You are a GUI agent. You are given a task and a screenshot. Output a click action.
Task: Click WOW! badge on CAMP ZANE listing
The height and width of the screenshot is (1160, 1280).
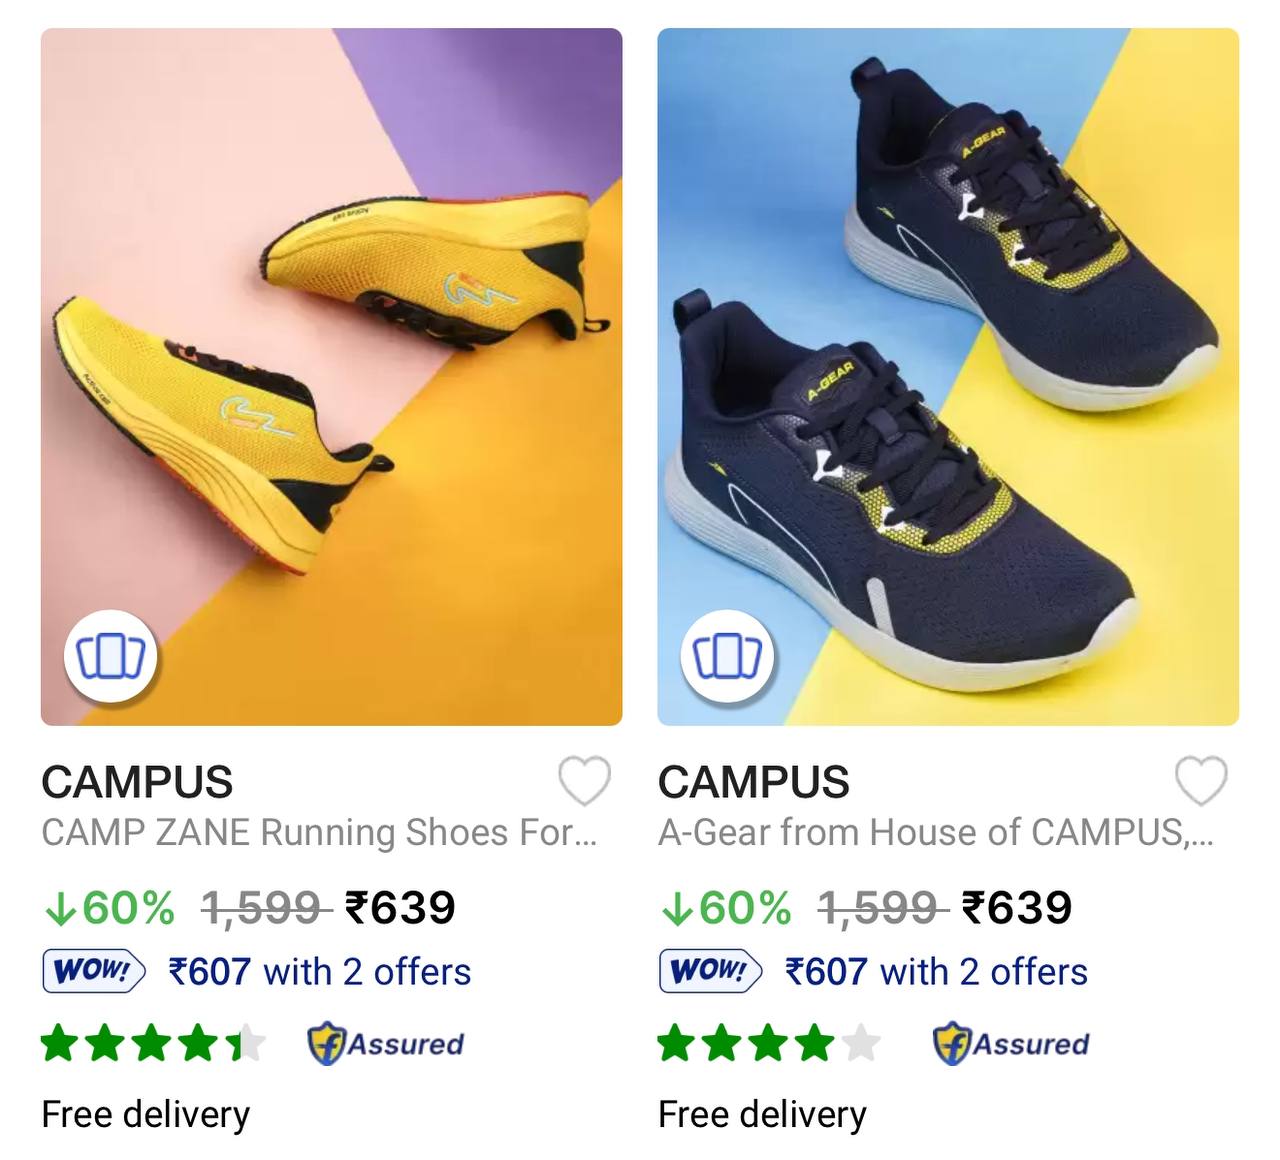(x=93, y=971)
